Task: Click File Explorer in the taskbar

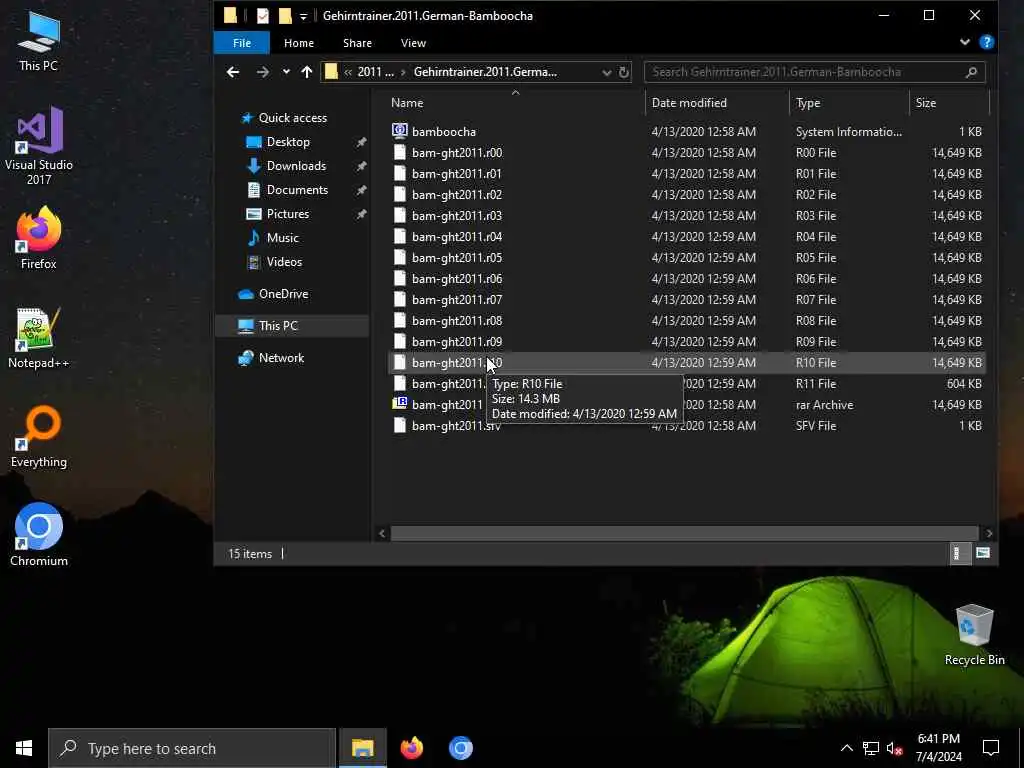Action: 362,748
